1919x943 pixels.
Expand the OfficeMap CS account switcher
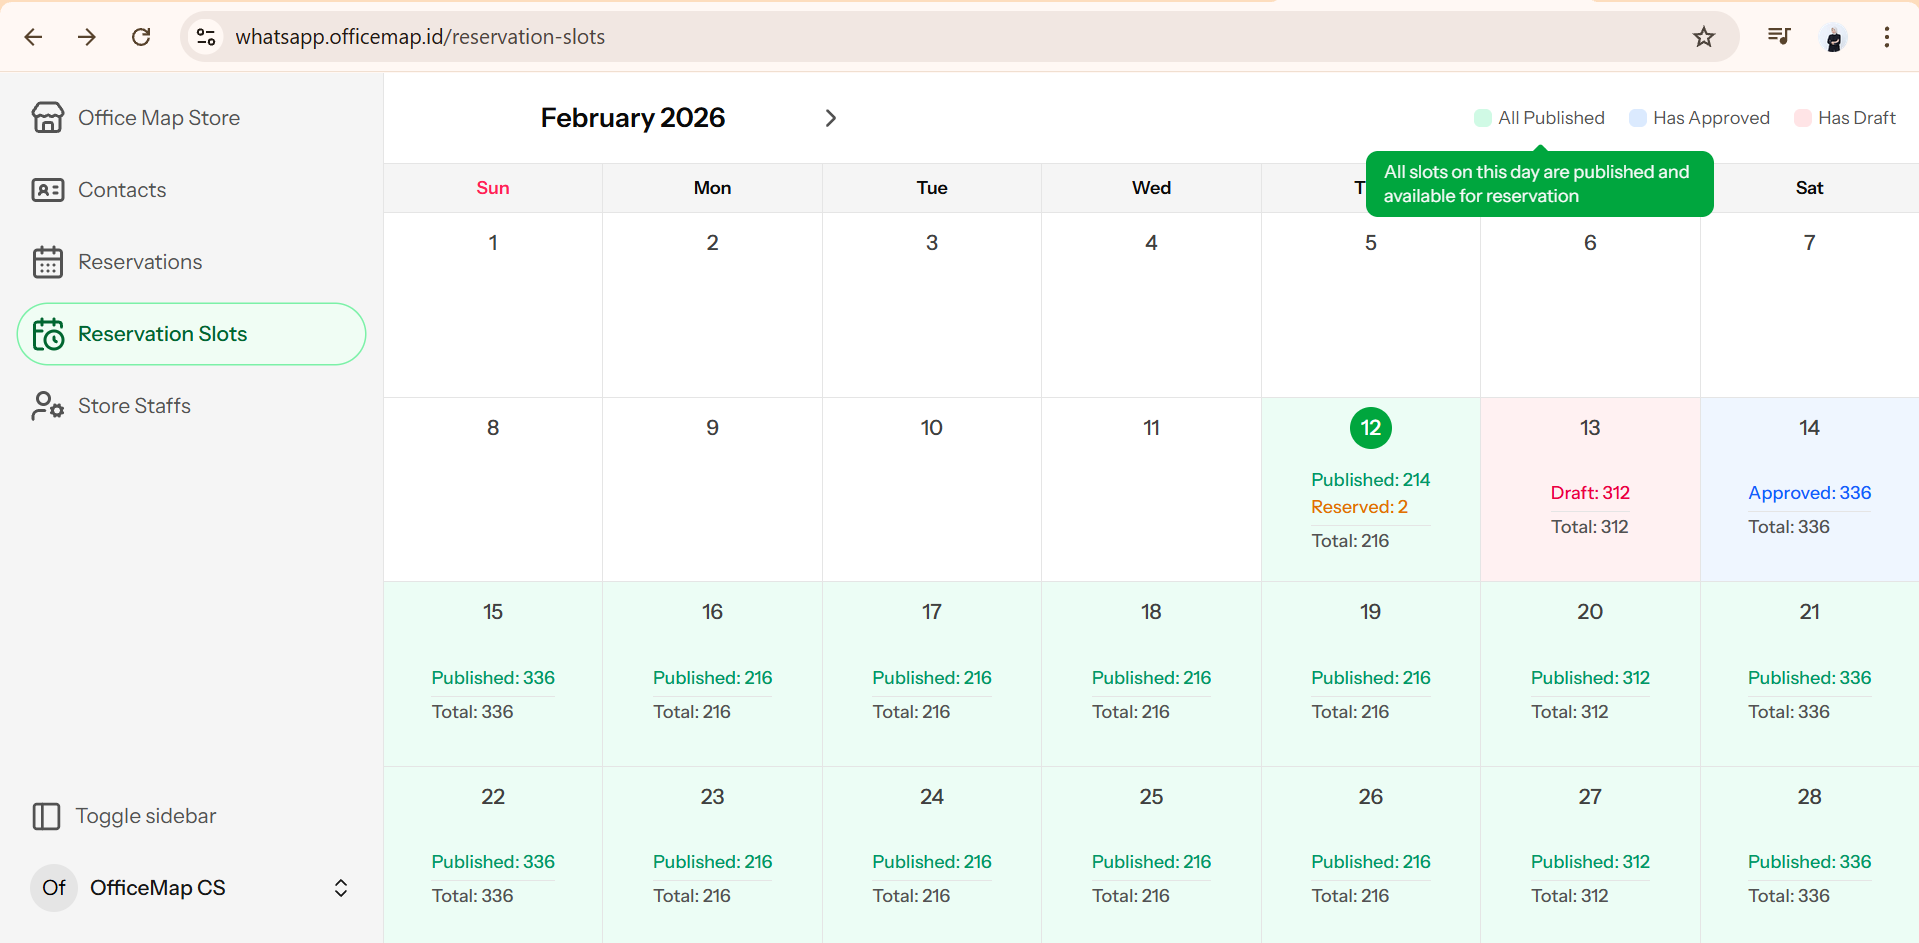(x=340, y=888)
